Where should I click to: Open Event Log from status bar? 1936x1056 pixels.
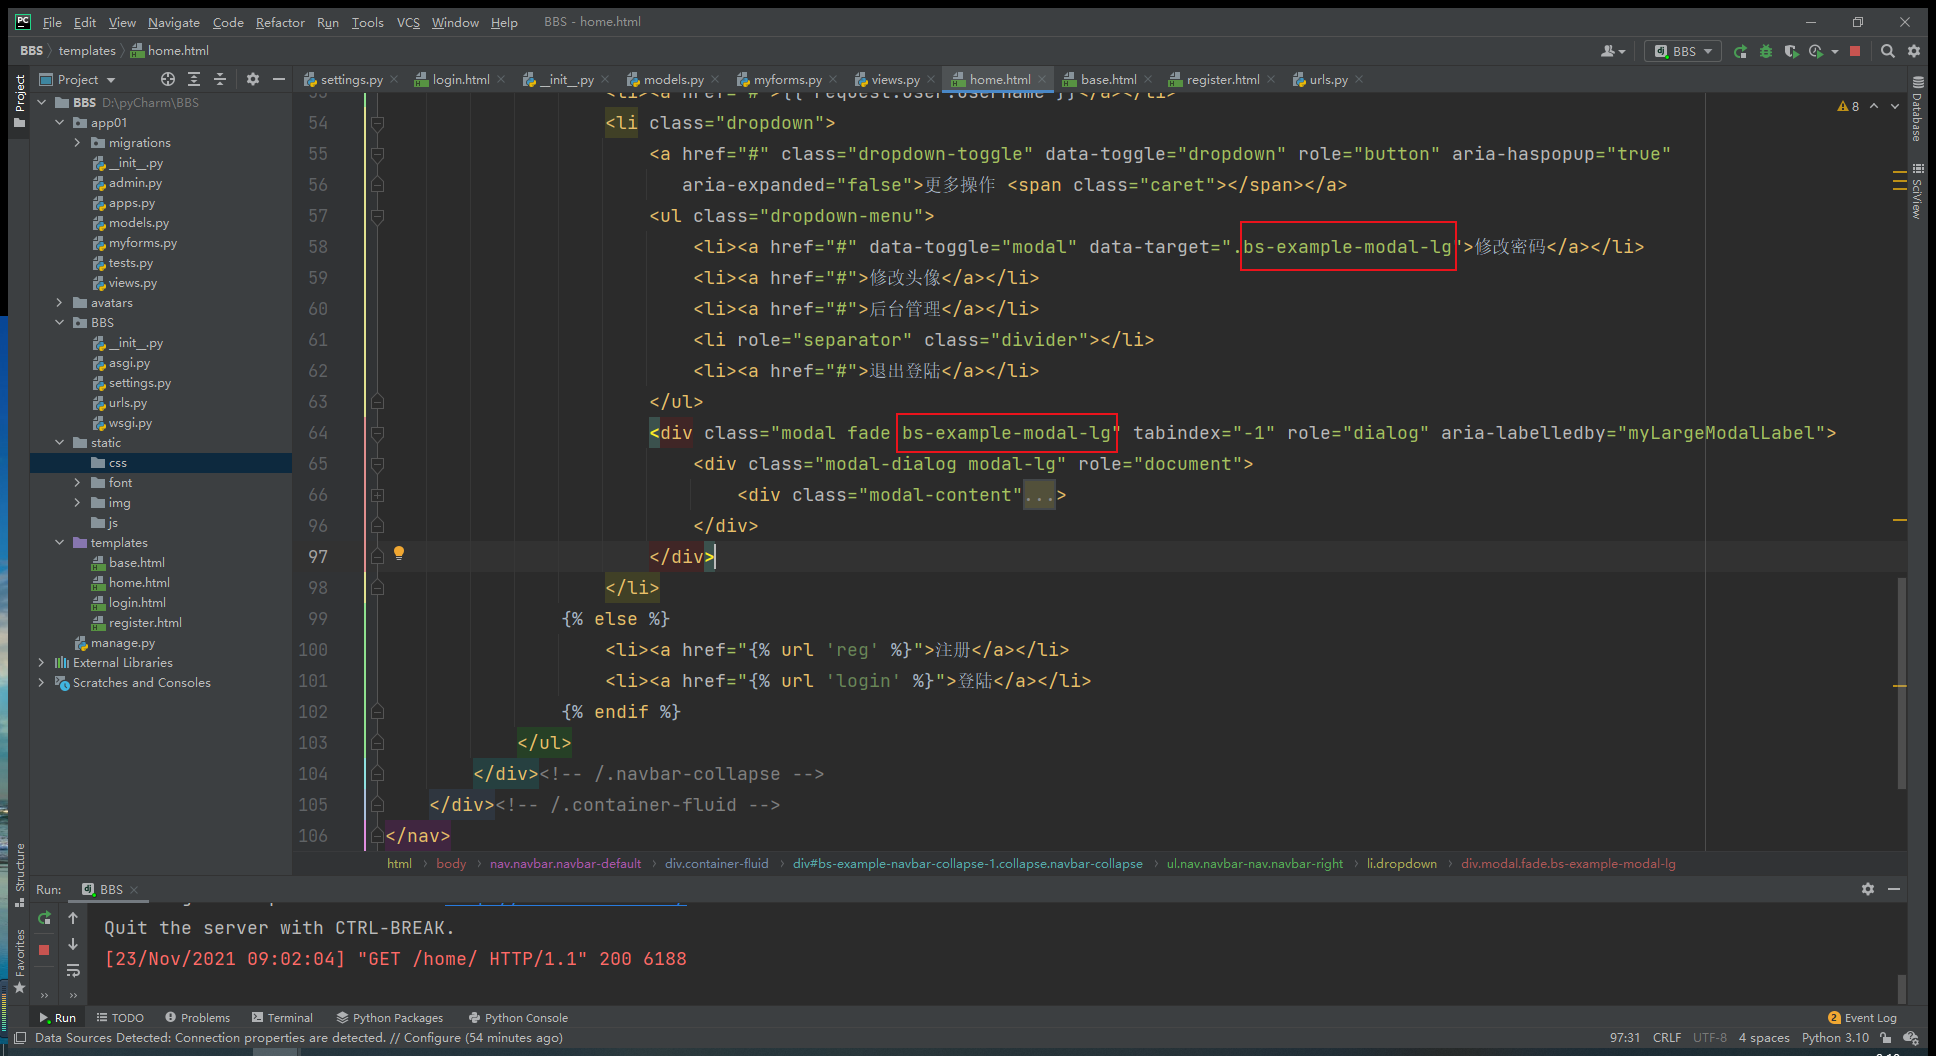[1862, 1018]
